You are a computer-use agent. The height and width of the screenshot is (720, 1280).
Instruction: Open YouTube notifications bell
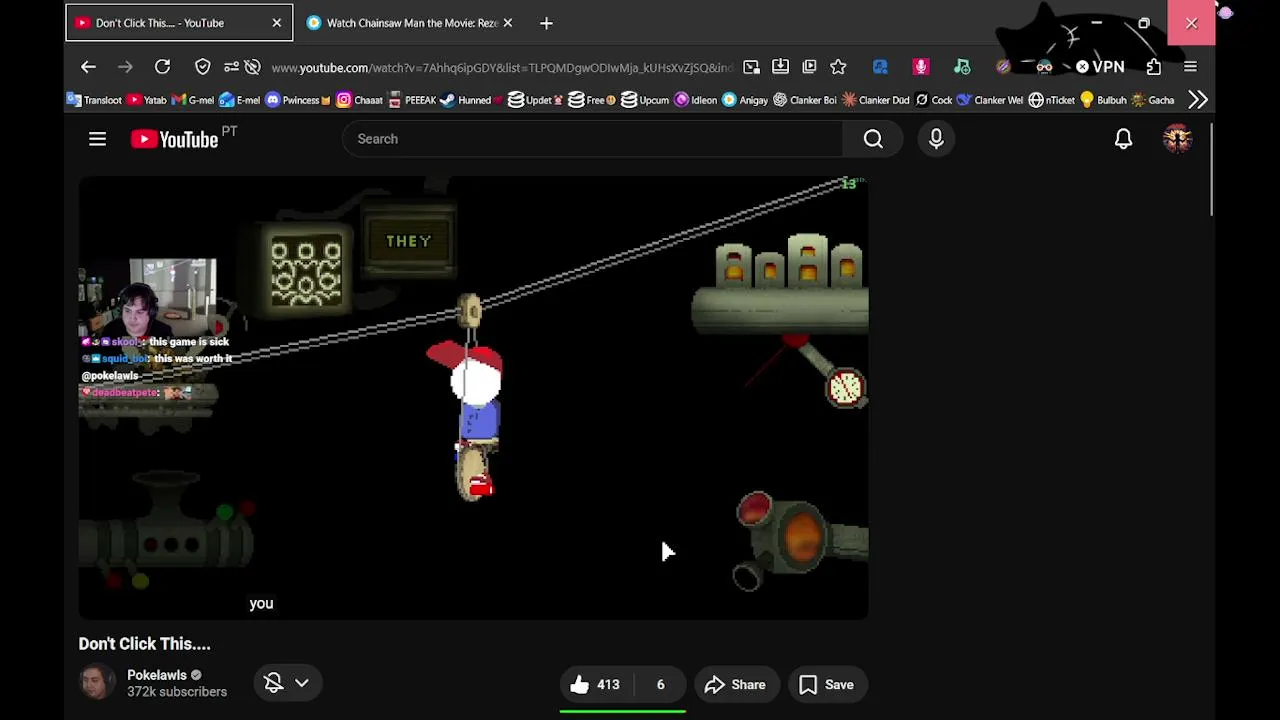(1123, 139)
